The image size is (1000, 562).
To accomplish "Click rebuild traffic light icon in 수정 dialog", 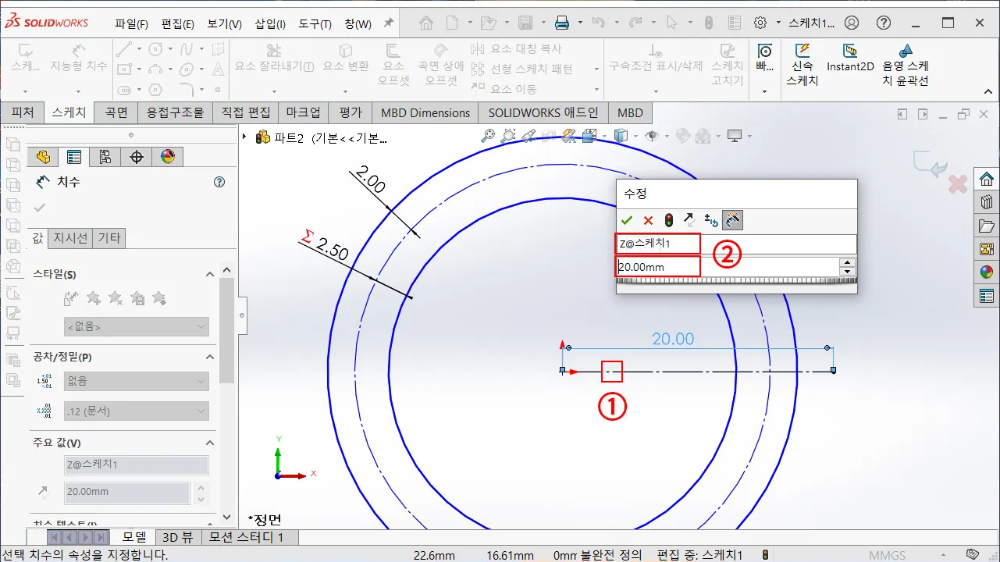I will (668, 220).
